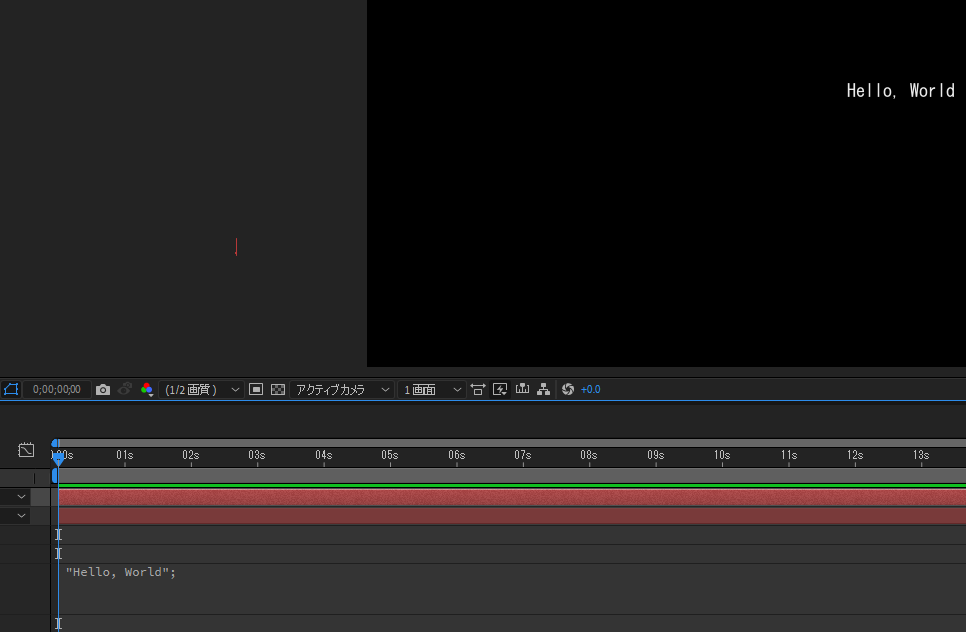
Task: Click the expression text "Hello, World";
Action: coord(121,572)
